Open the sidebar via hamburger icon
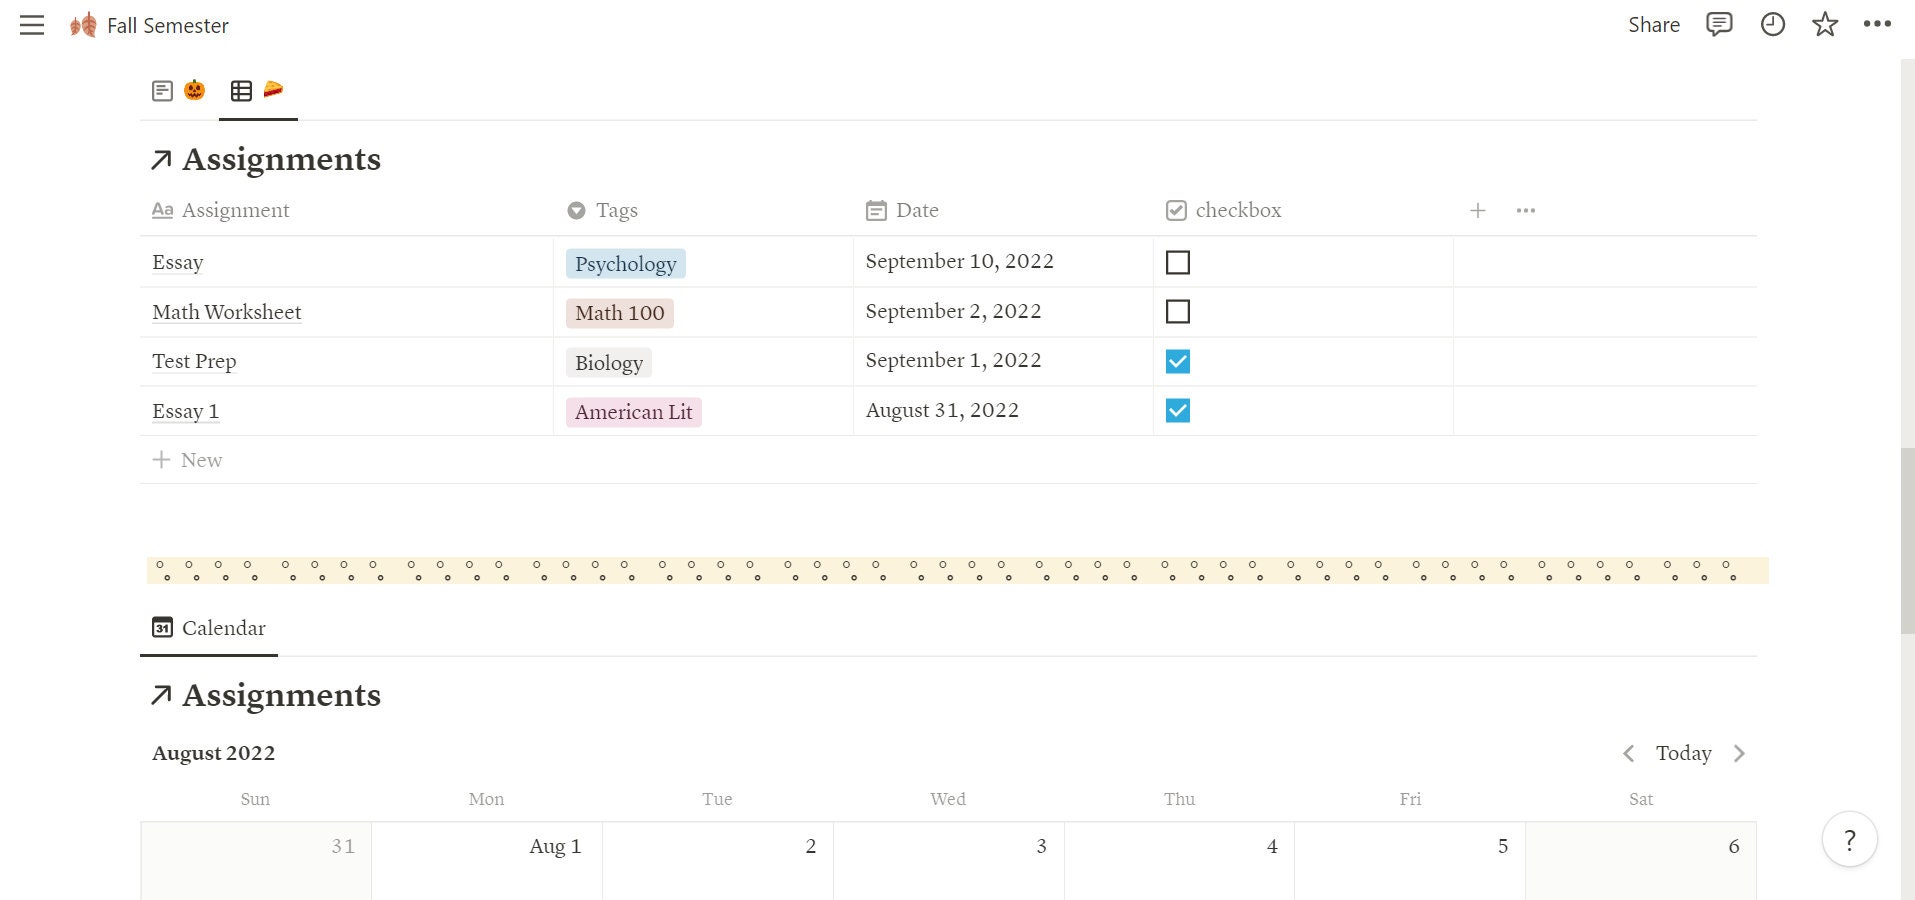The height and width of the screenshot is (900, 1915). [31, 25]
